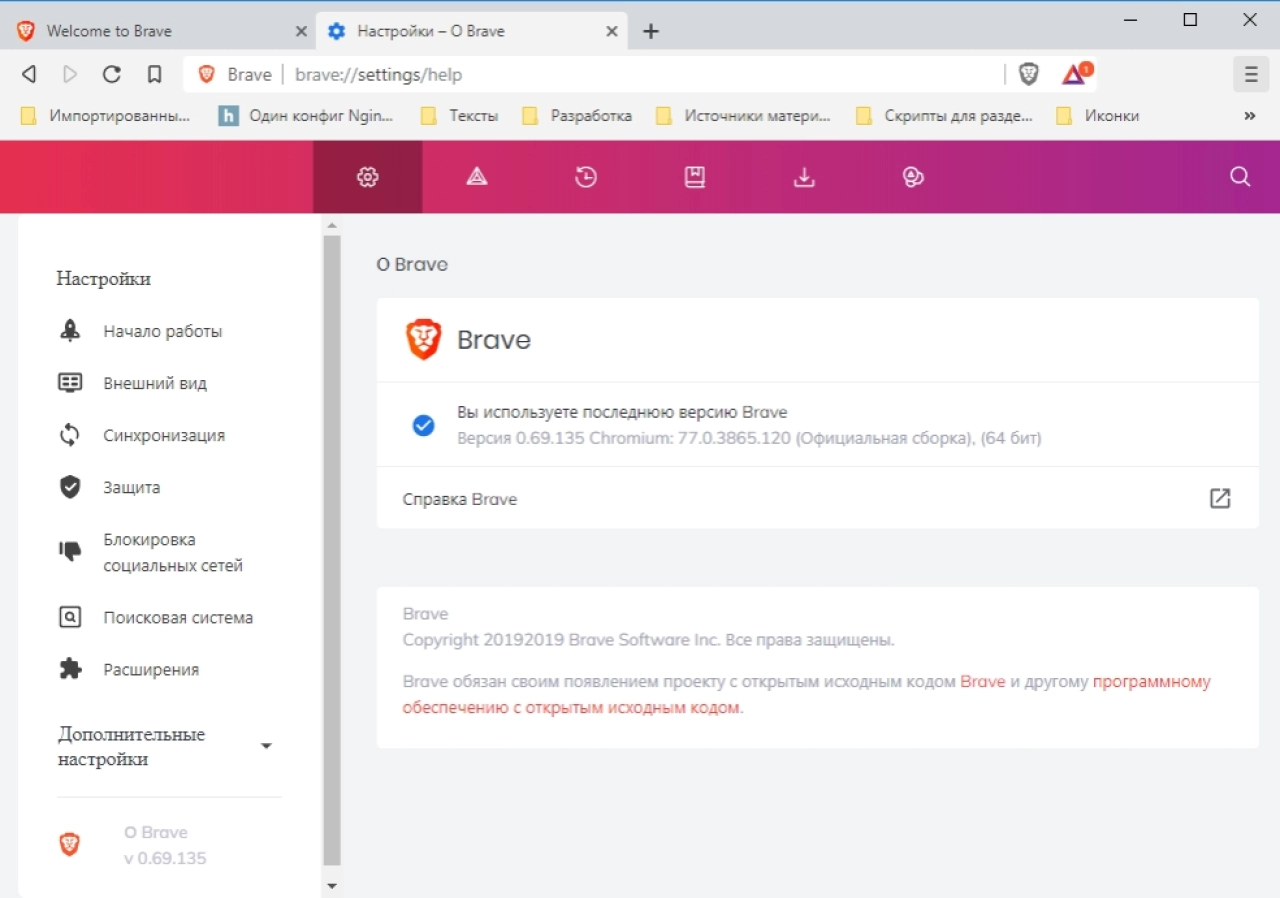Click the Copyright 20192019 Brave Software text
The width and height of the screenshot is (1280, 898).
648,640
